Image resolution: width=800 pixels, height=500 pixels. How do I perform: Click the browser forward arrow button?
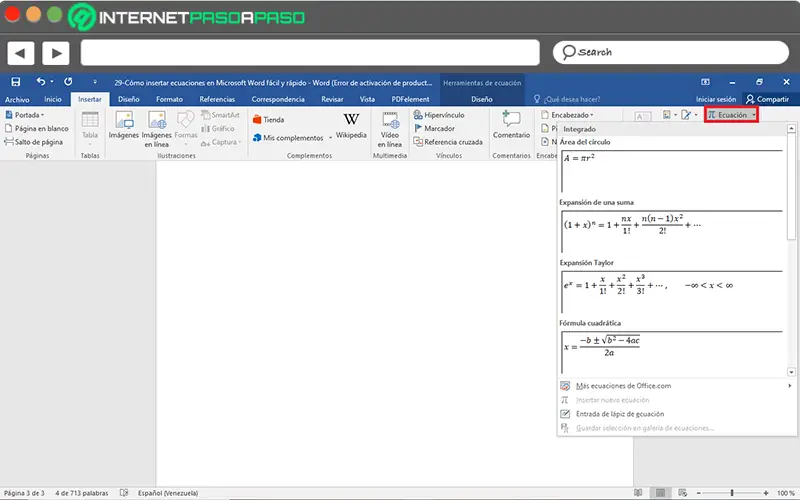(56, 53)
